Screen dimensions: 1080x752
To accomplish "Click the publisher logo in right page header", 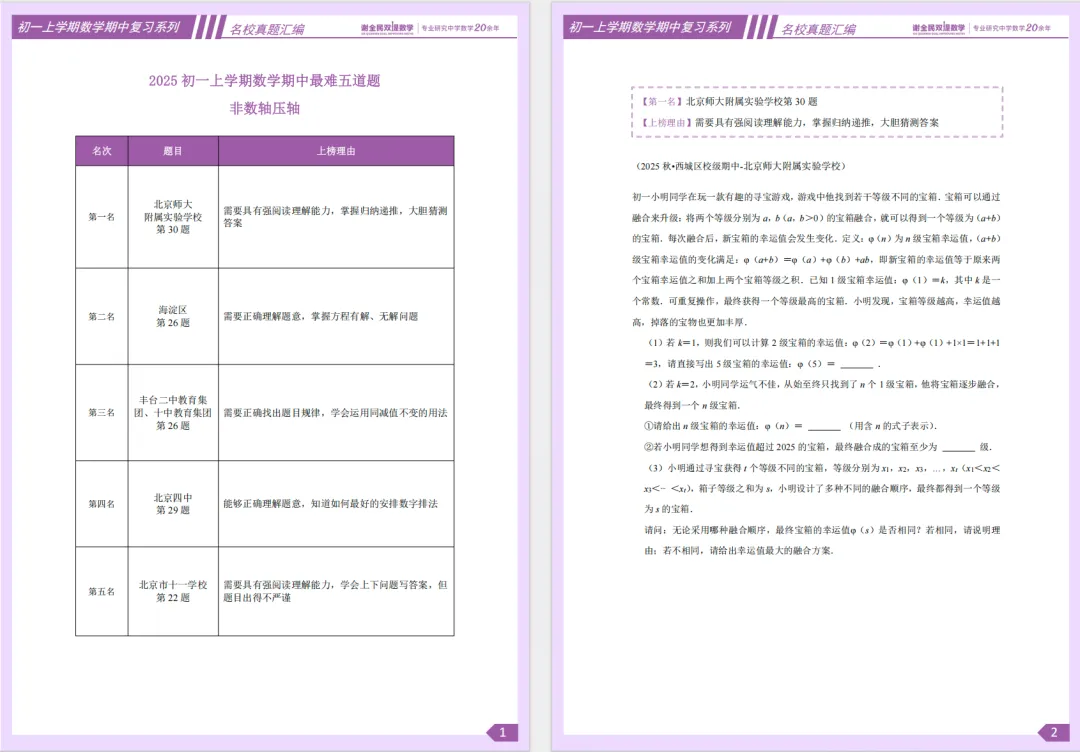I will (x=938, y=28).
